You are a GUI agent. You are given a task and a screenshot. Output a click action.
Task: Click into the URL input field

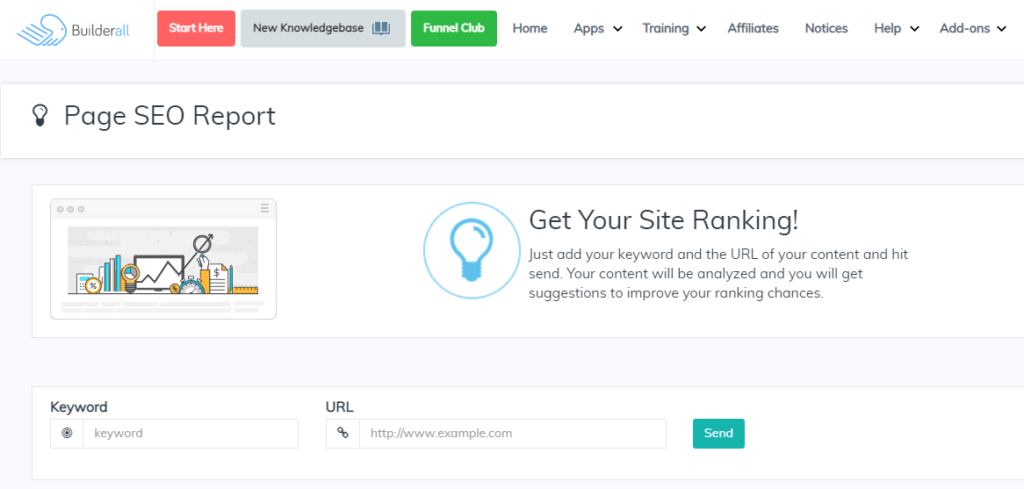click(x=512, y=434)
